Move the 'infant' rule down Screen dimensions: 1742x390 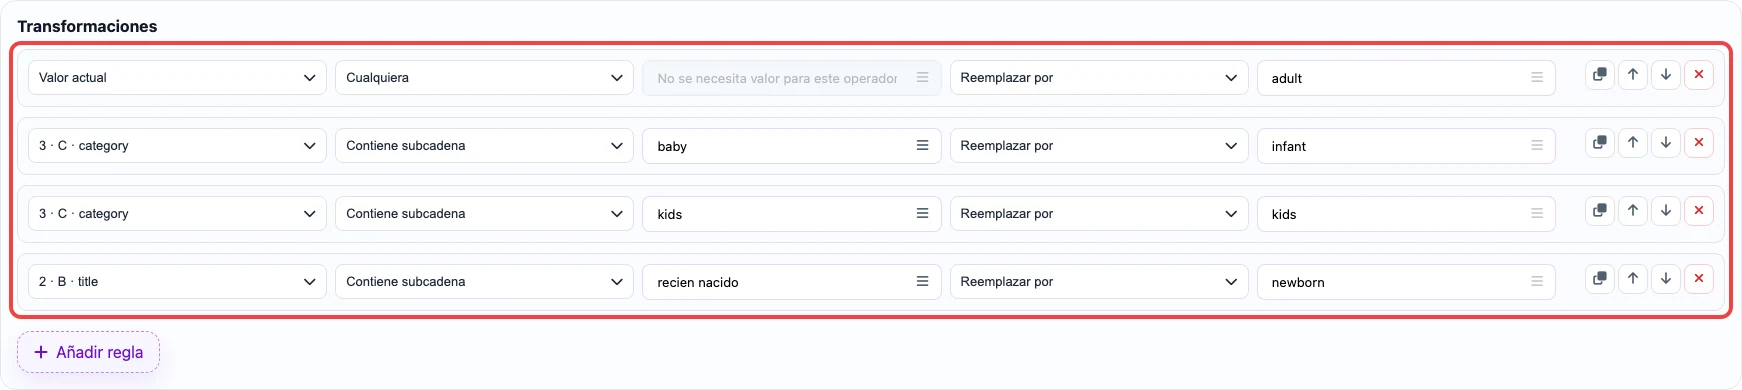(x=1666, y=143)
